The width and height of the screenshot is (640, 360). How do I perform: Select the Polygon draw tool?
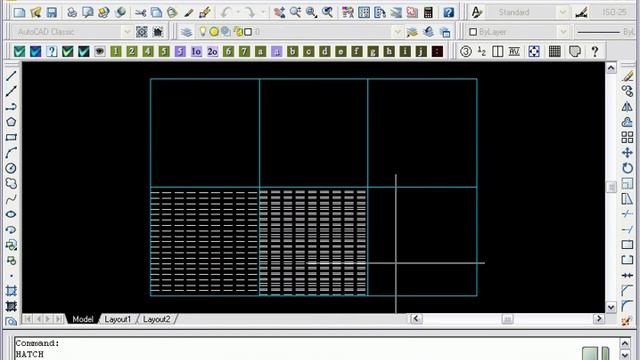point(11,122)
